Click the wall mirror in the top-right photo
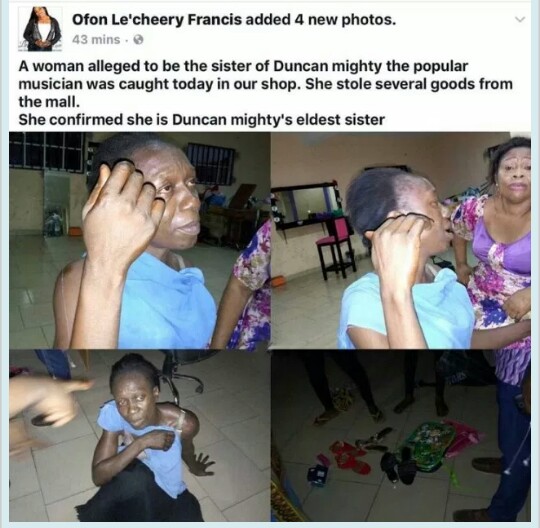 (x=305, y=204)
